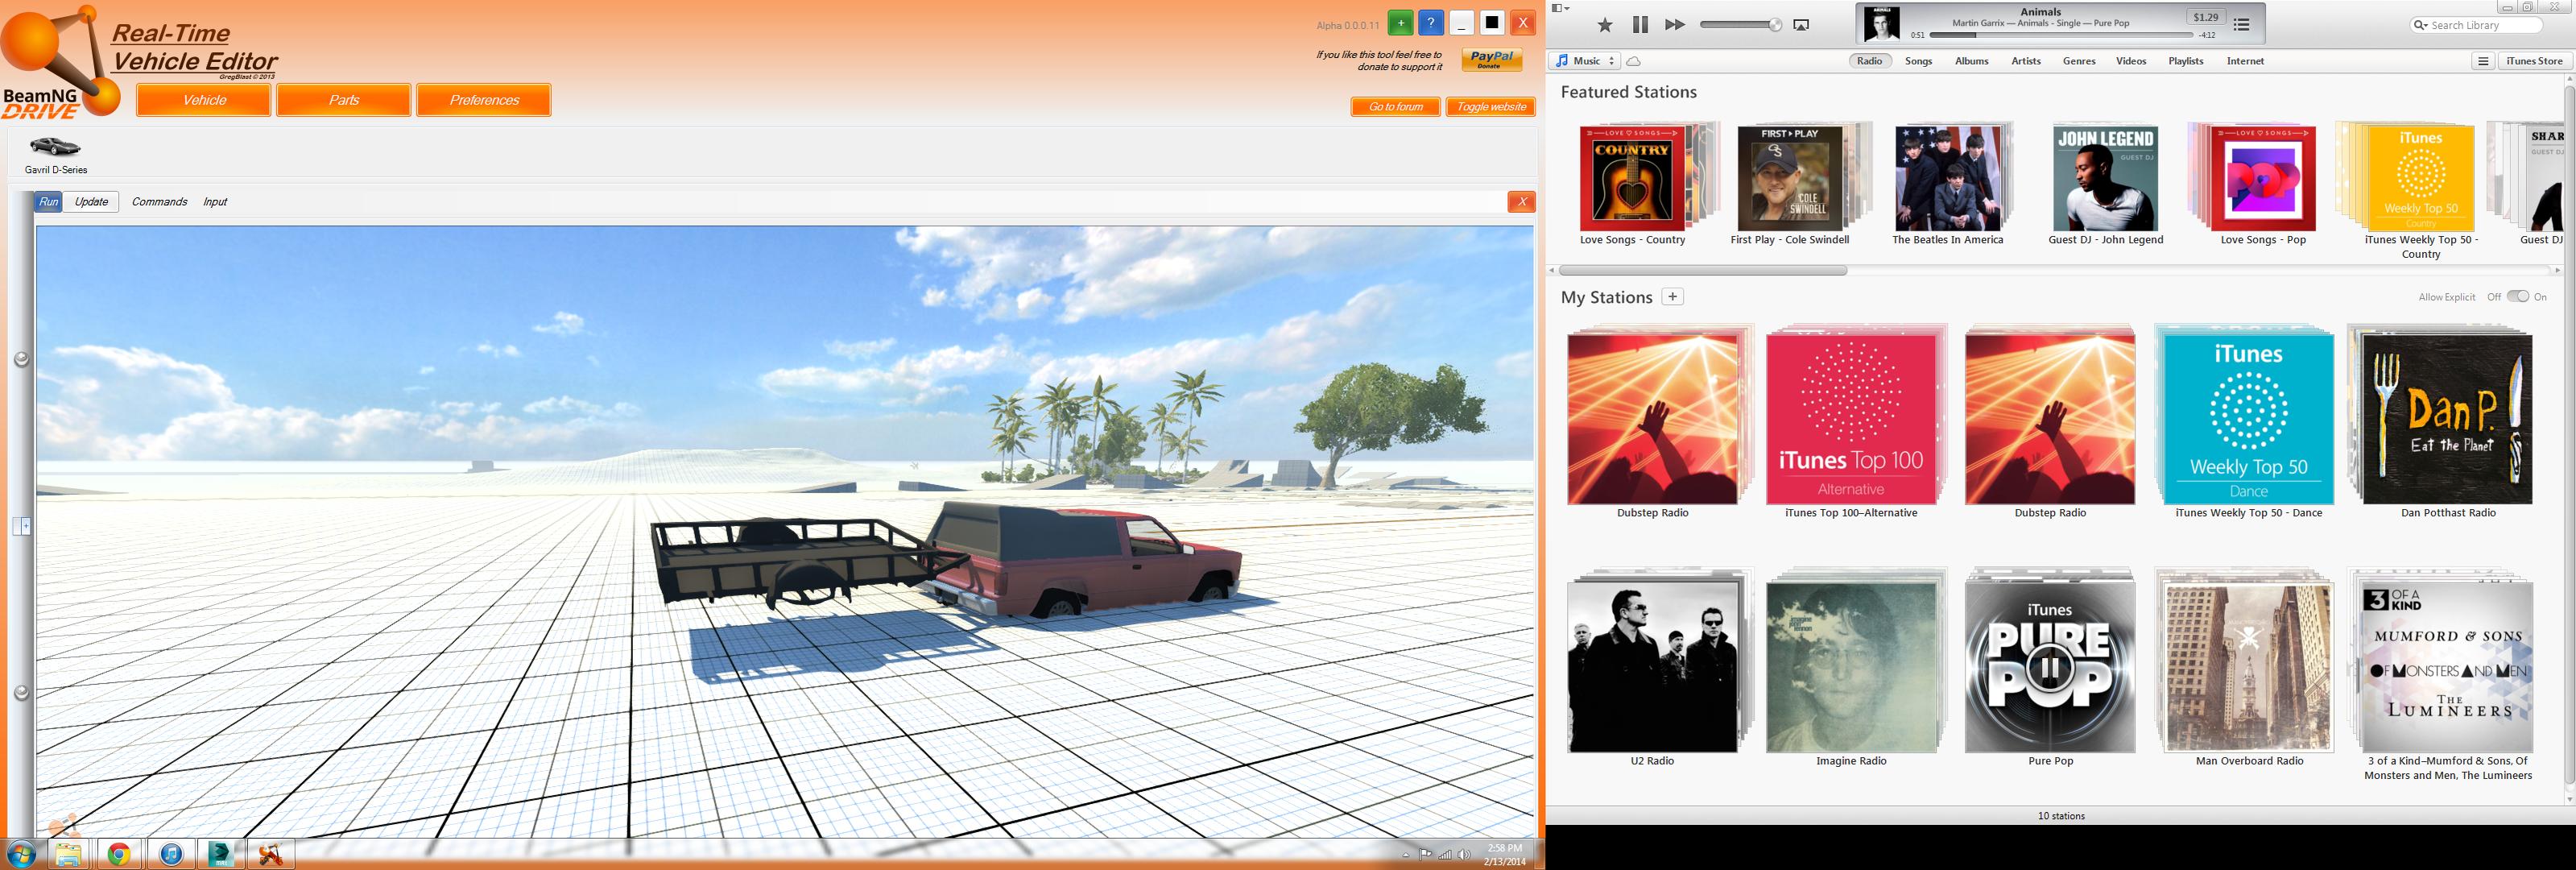Click Update in the editor toolbar
Viewport: 2576px width, 870px height.
click(91, 202)
